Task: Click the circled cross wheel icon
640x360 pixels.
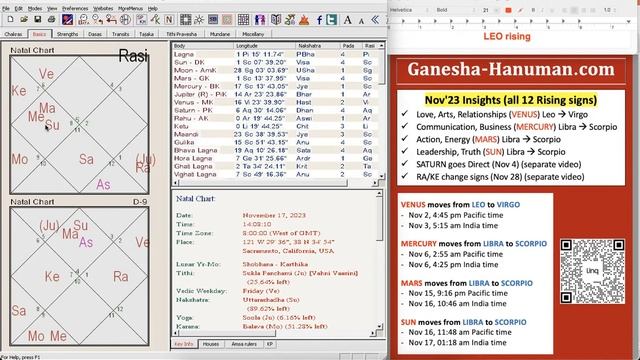Action: (125, 20)
